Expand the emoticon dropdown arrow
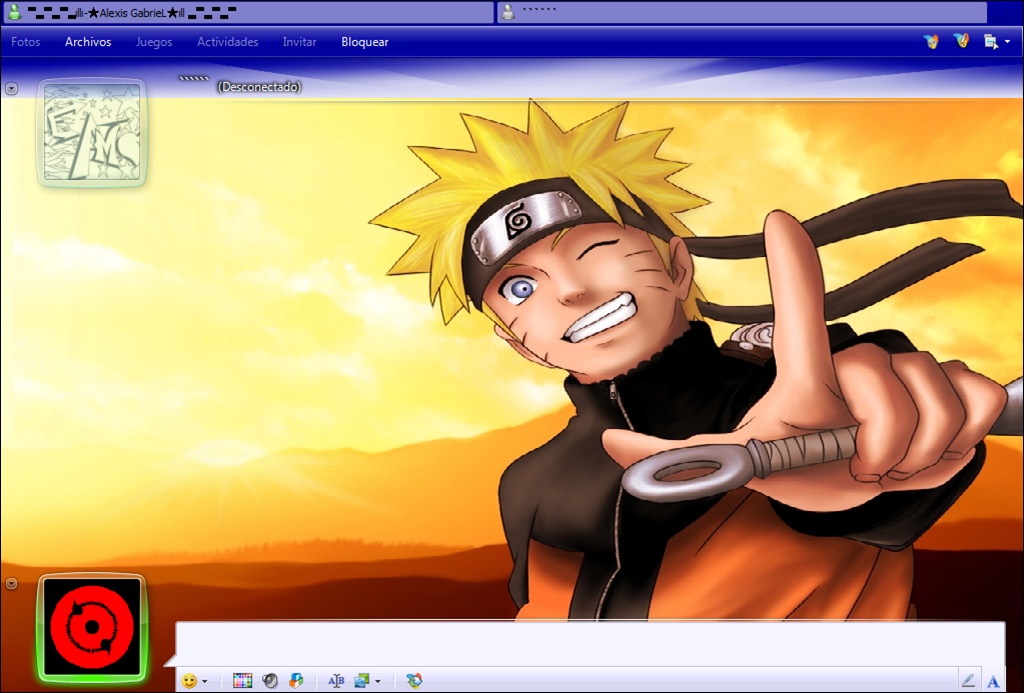Viewport: 1024px width, 693px height. (204, 682)
